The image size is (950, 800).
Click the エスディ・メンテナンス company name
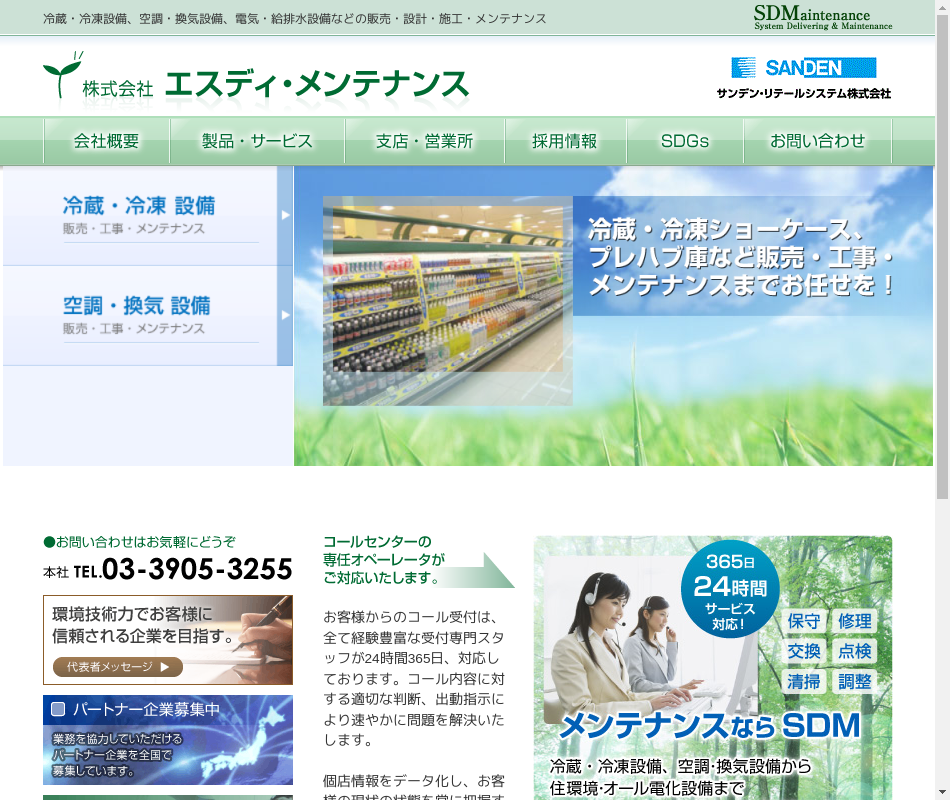click(315, 85)
